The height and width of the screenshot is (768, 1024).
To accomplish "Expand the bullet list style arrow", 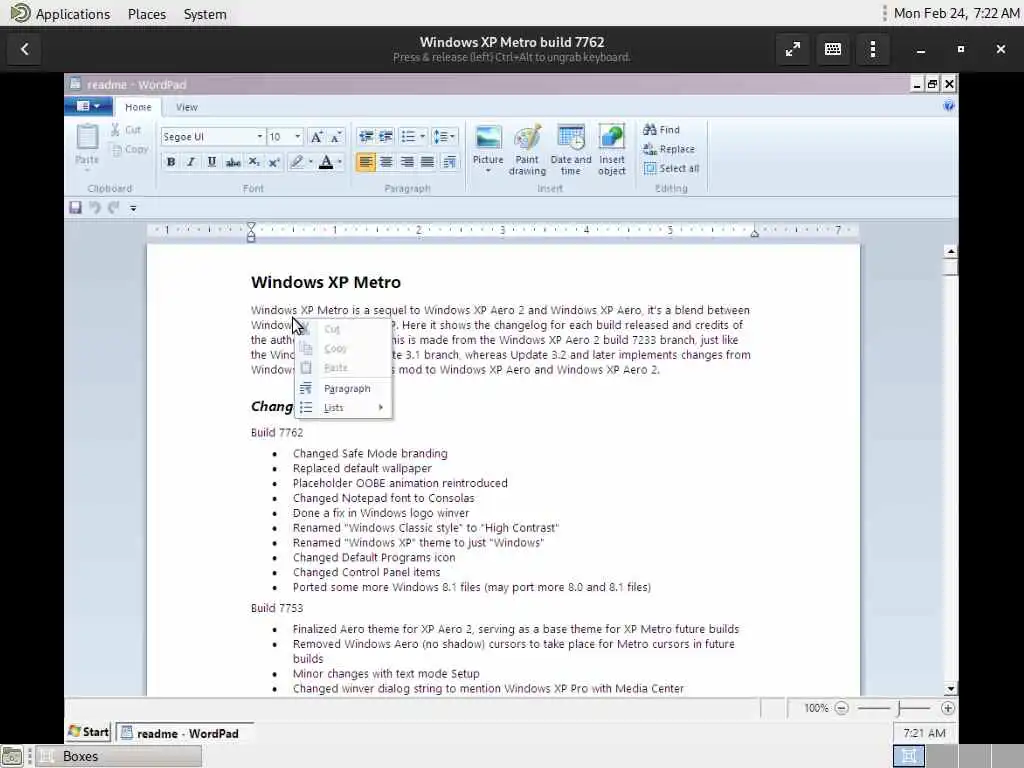I will pos(423,136).
